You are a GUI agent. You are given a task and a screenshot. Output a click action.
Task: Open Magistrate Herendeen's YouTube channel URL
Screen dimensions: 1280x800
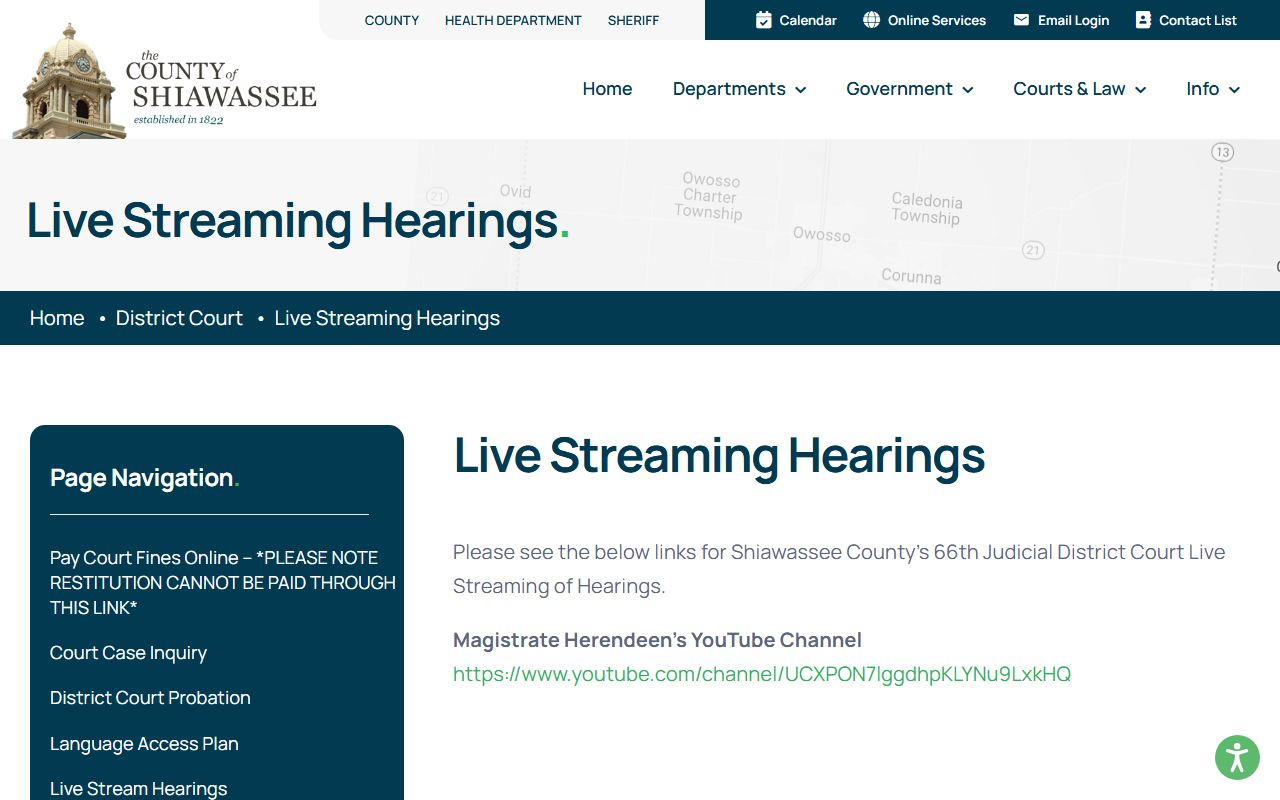[762, 674]
